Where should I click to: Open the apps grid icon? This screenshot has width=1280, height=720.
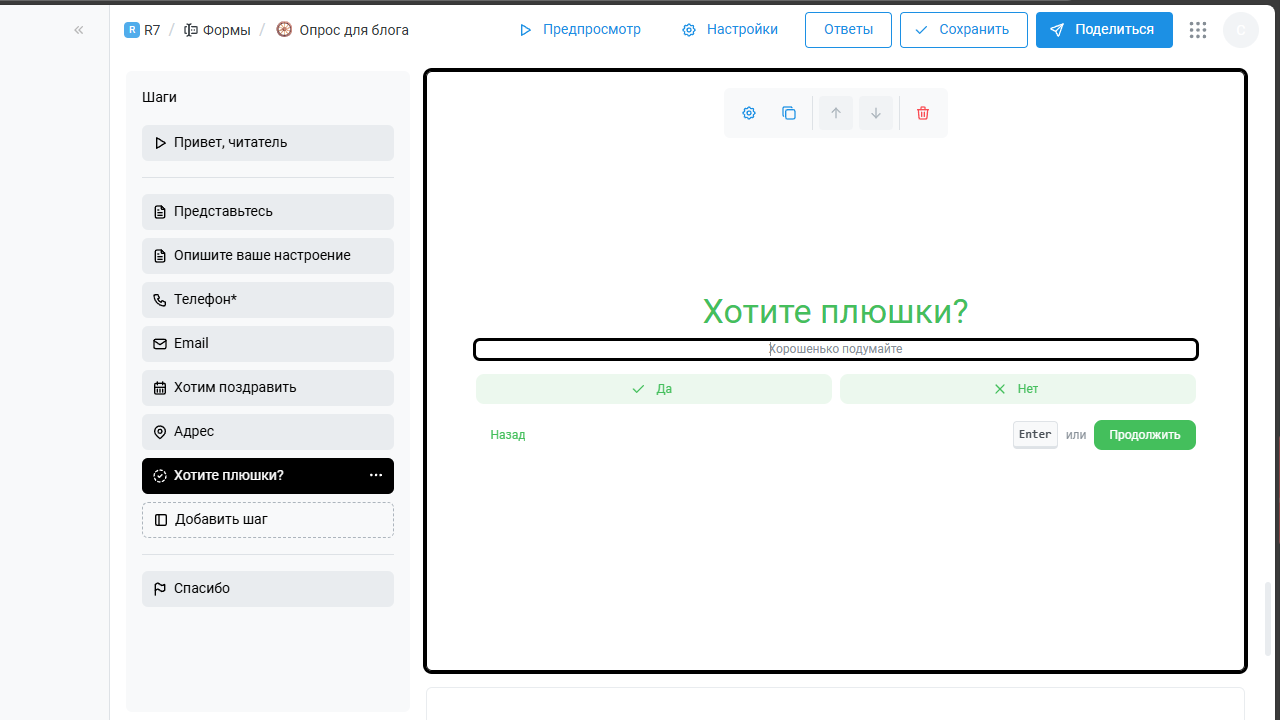point(1198,30)
